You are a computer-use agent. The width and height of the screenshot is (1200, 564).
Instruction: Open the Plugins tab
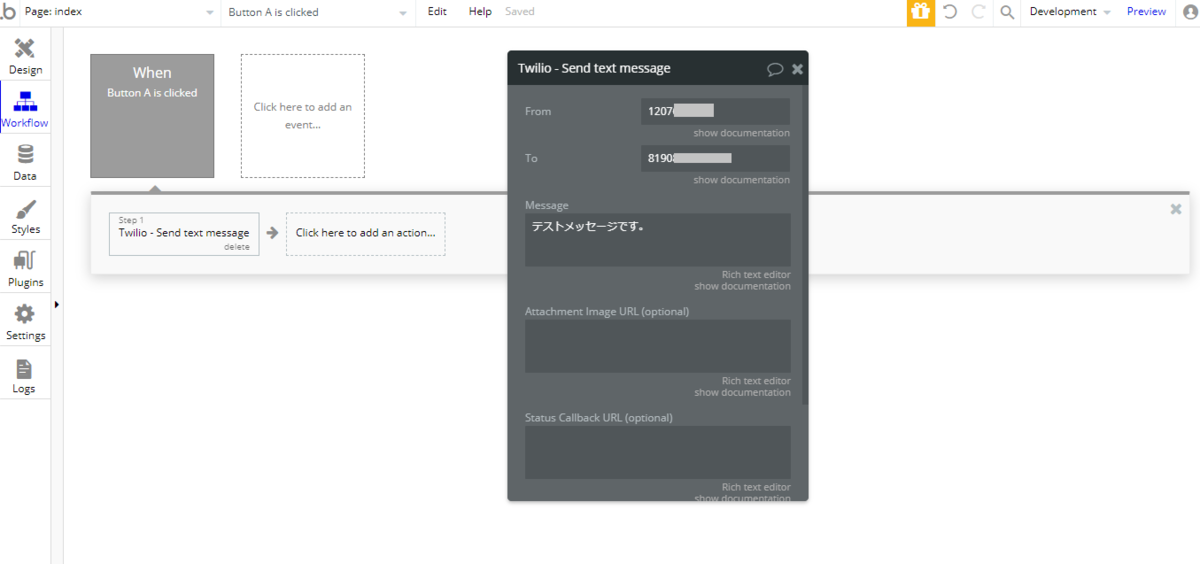25,268
